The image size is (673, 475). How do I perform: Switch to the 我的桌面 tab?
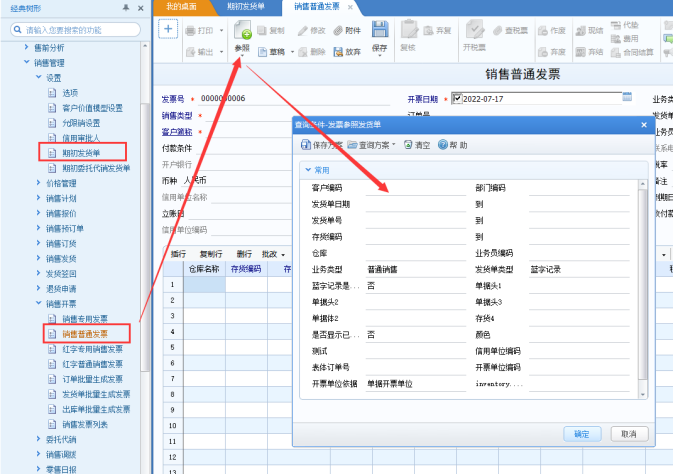[181, 6]
